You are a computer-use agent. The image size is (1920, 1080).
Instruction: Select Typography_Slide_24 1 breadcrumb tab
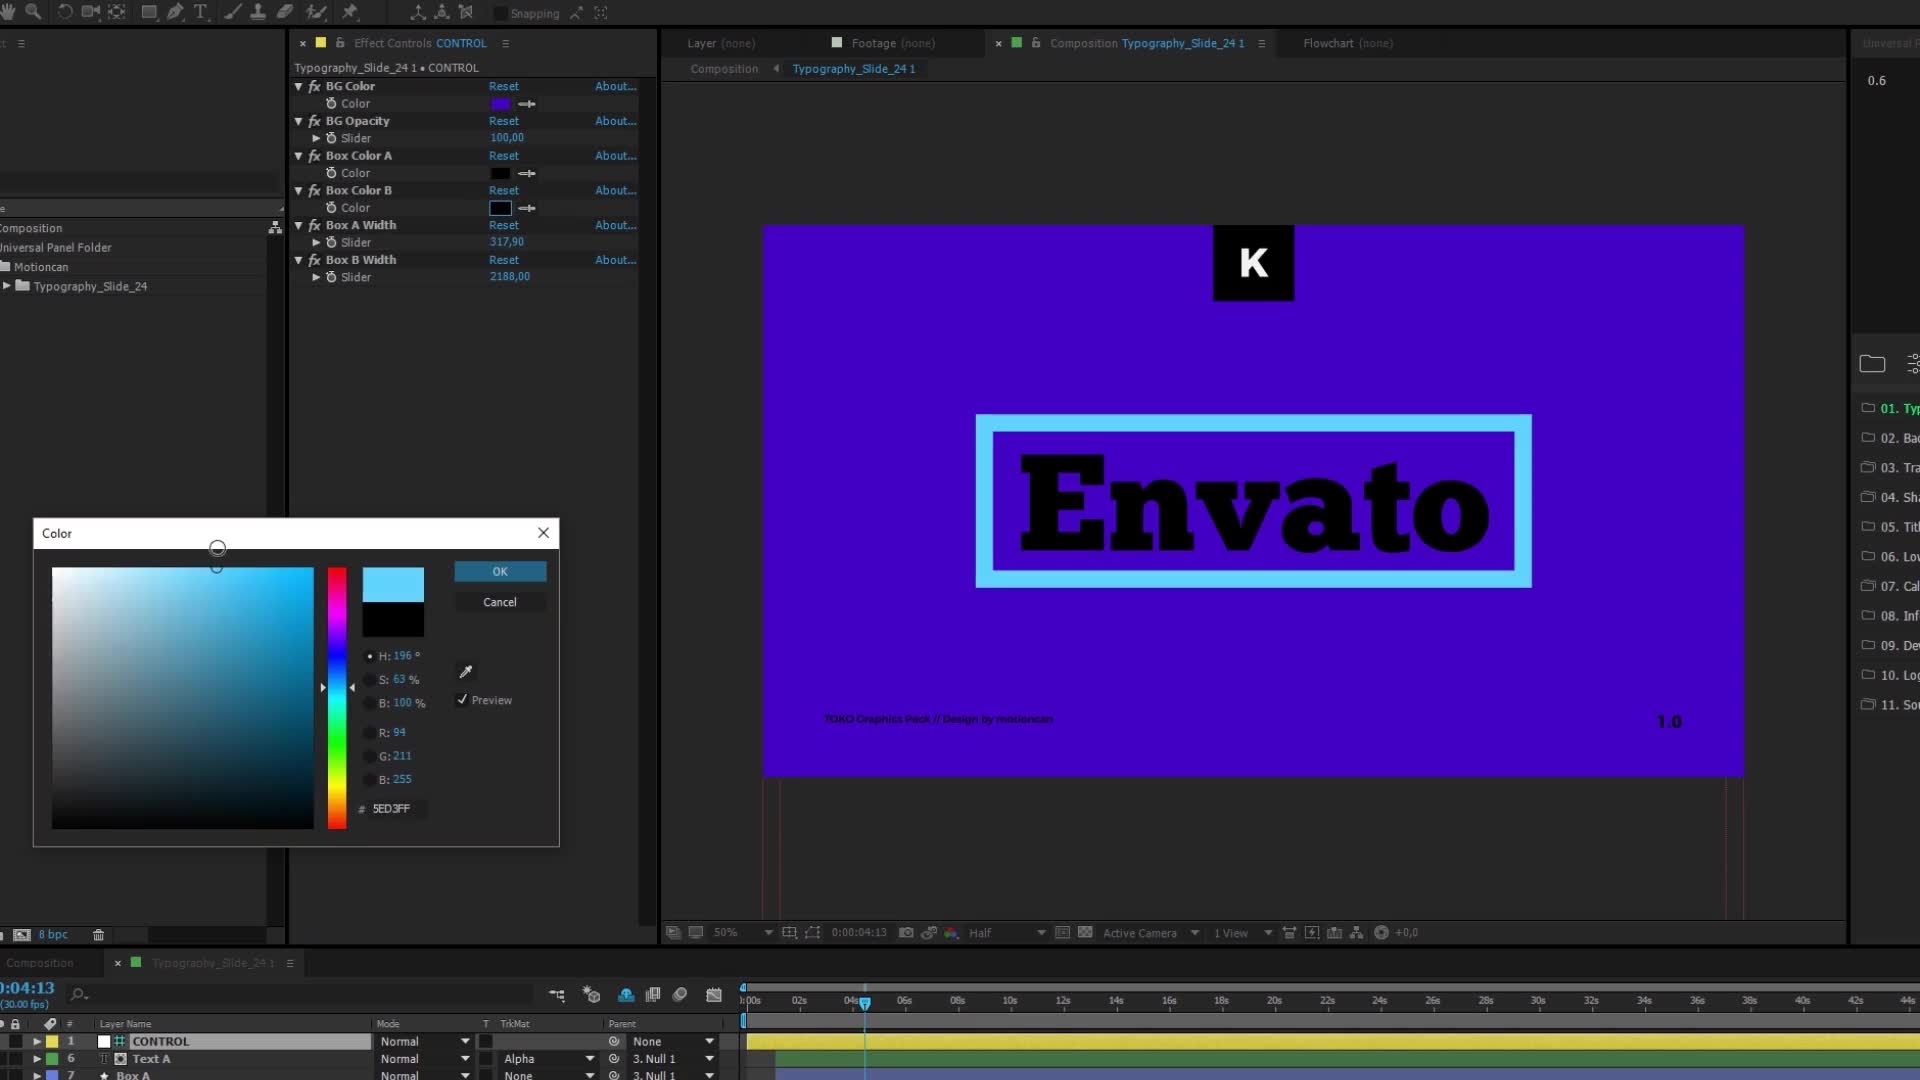tap(854, 69)
